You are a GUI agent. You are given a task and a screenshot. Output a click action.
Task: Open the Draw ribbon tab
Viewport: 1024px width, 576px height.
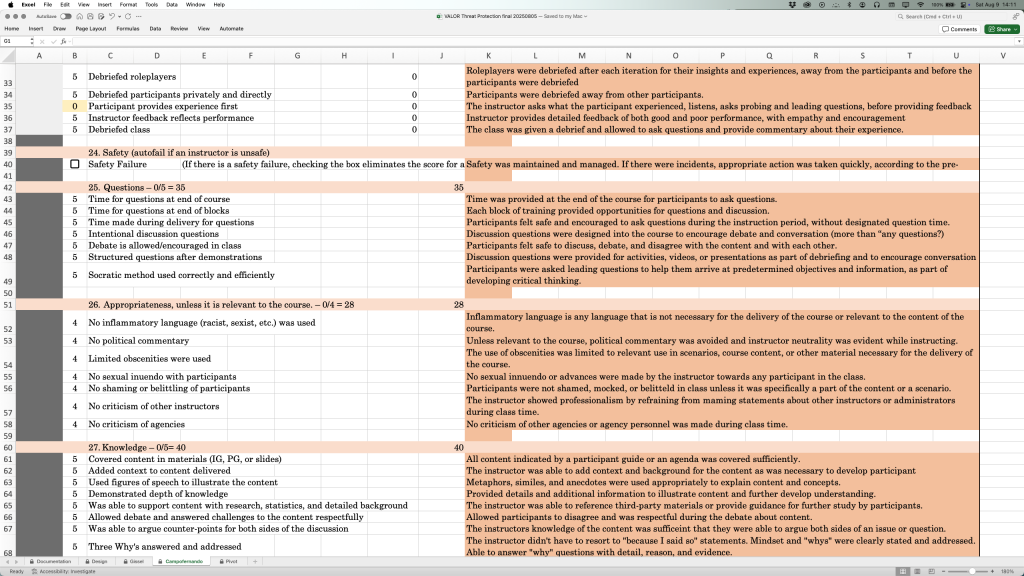[x=59, y=29]
